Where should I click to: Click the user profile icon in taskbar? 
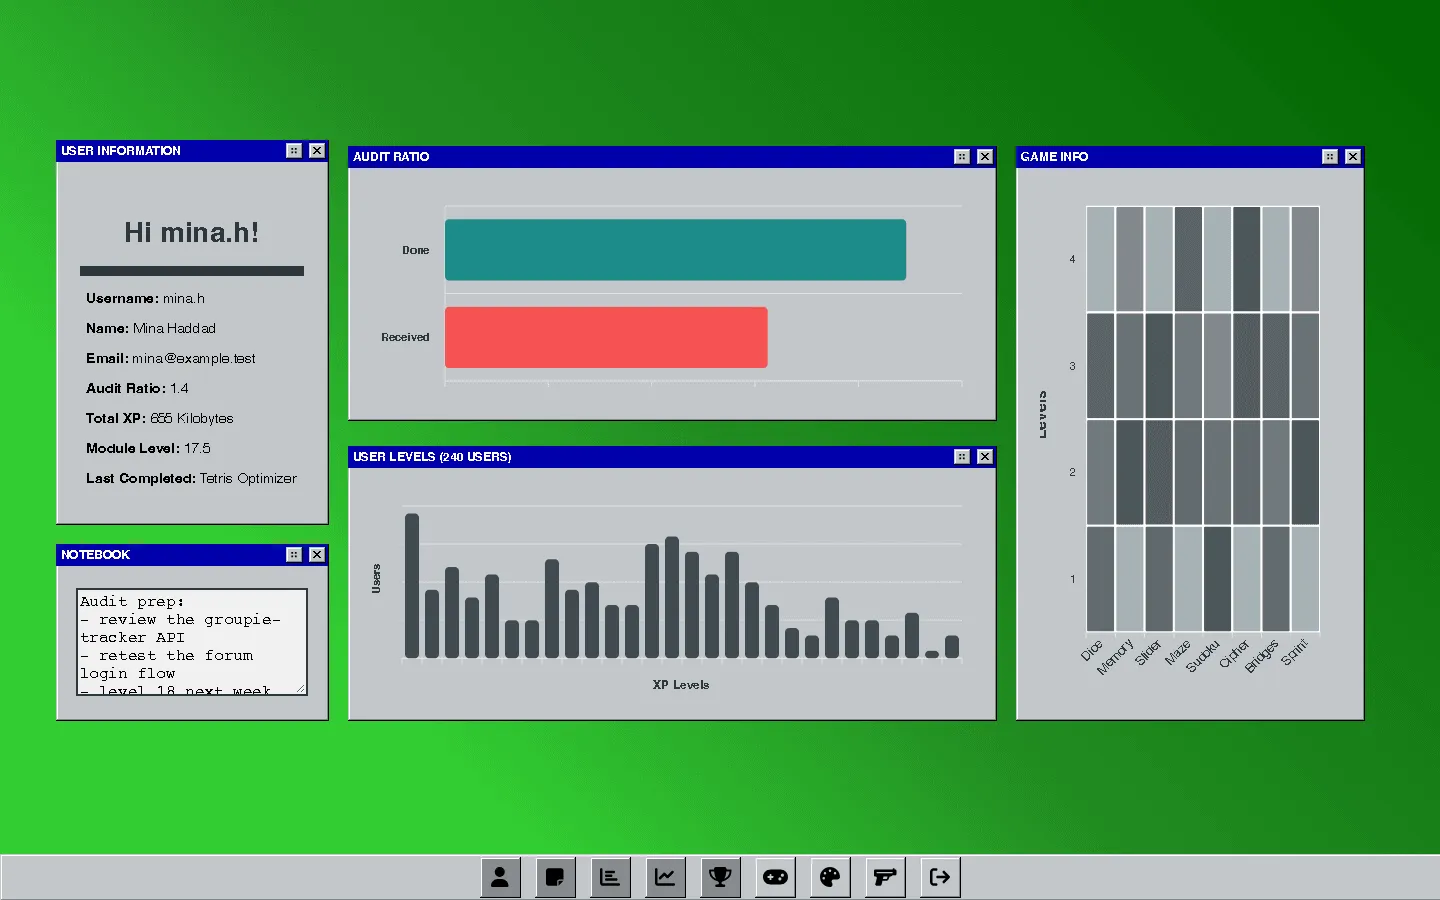[500, 877]
